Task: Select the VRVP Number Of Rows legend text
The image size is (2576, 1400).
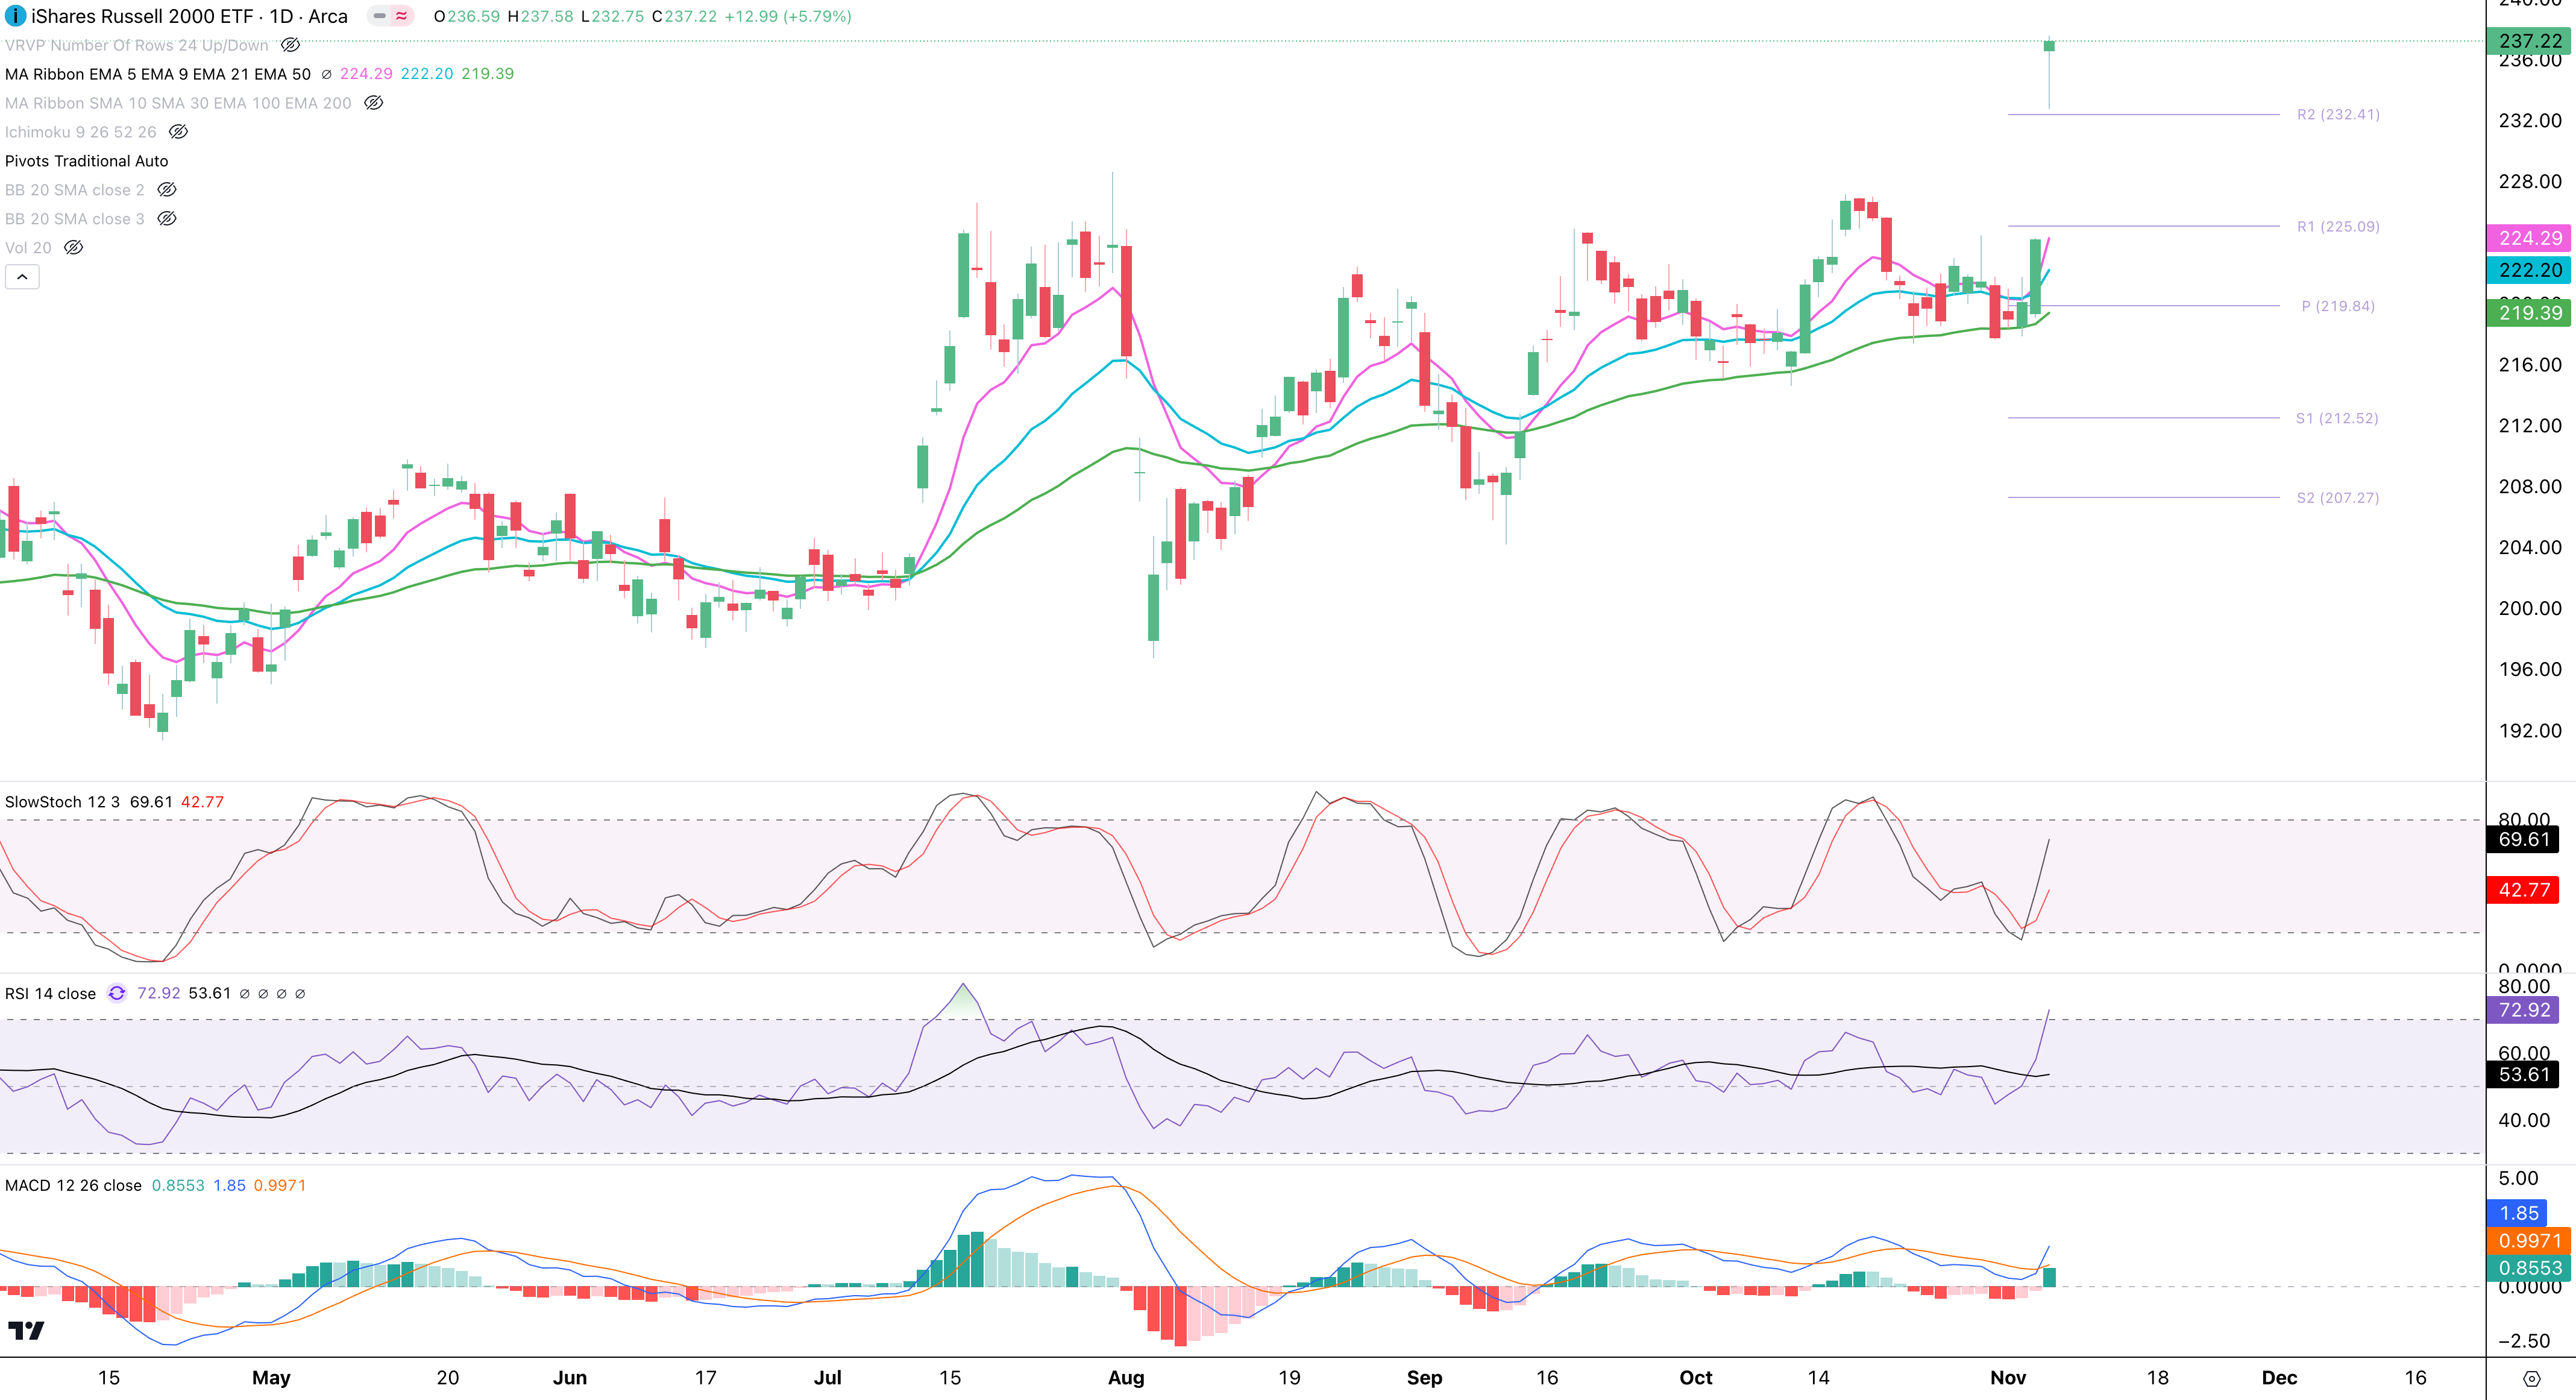Action: (137, 45)
